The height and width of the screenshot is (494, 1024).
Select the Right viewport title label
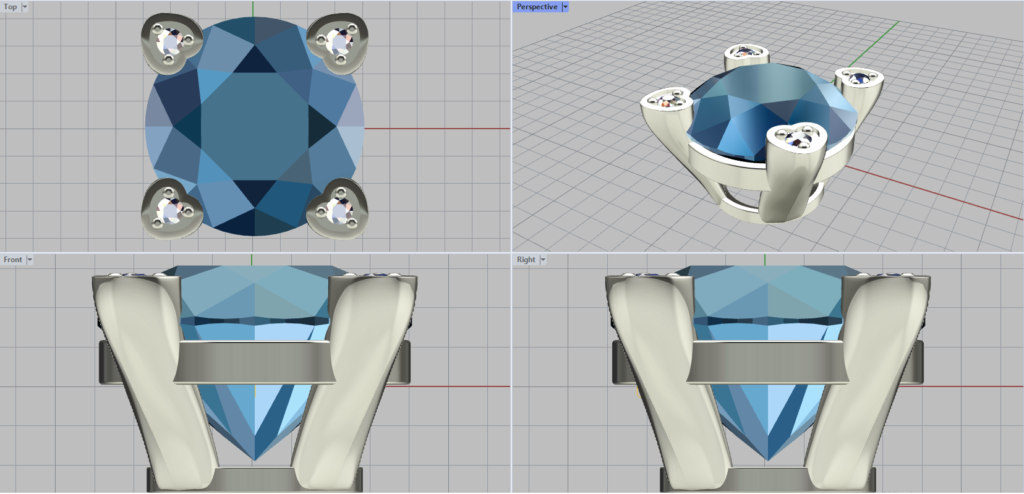[x=525, y=259]
